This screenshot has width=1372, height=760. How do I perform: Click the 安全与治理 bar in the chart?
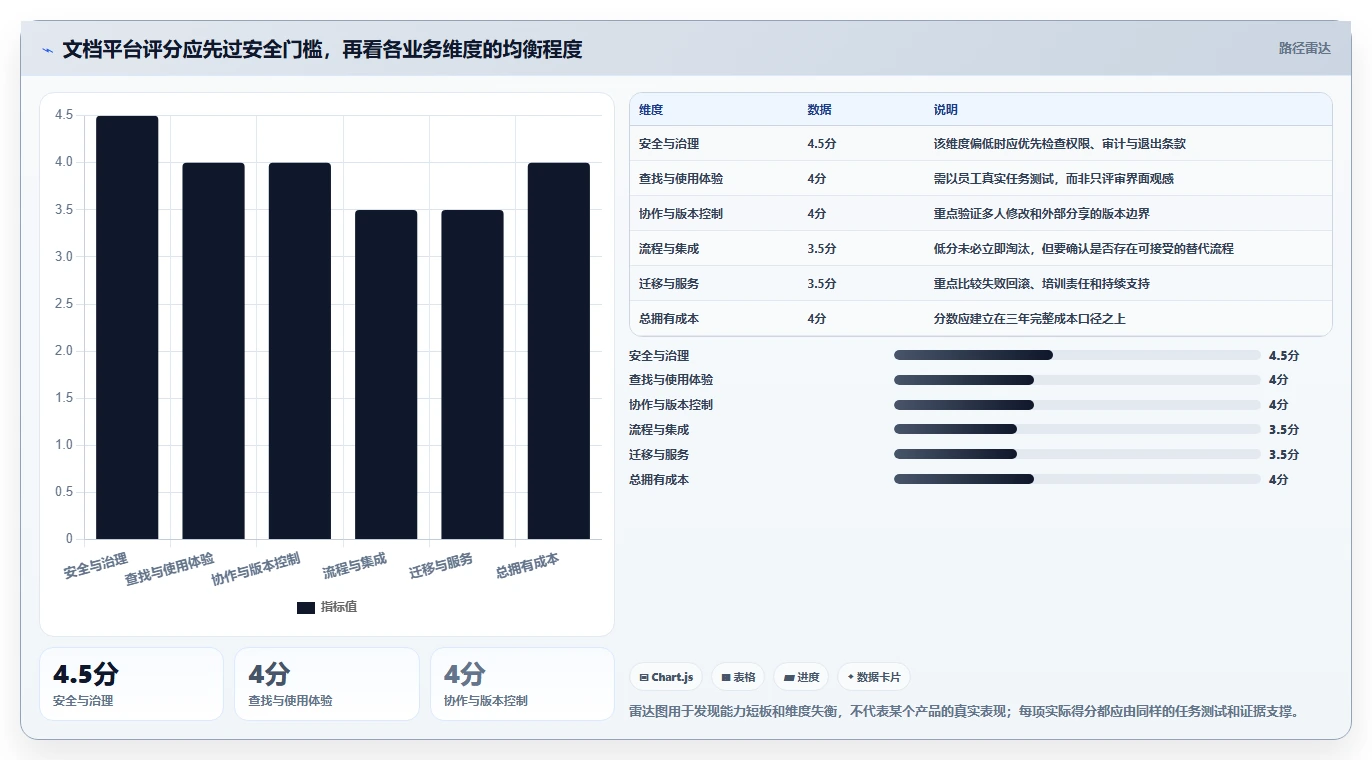[x=127, y=327]
